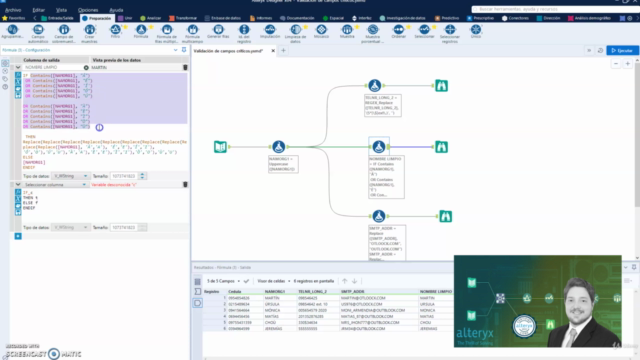Select the Muestra tool
The image size is (640, 360).
(x=347, y=32)
